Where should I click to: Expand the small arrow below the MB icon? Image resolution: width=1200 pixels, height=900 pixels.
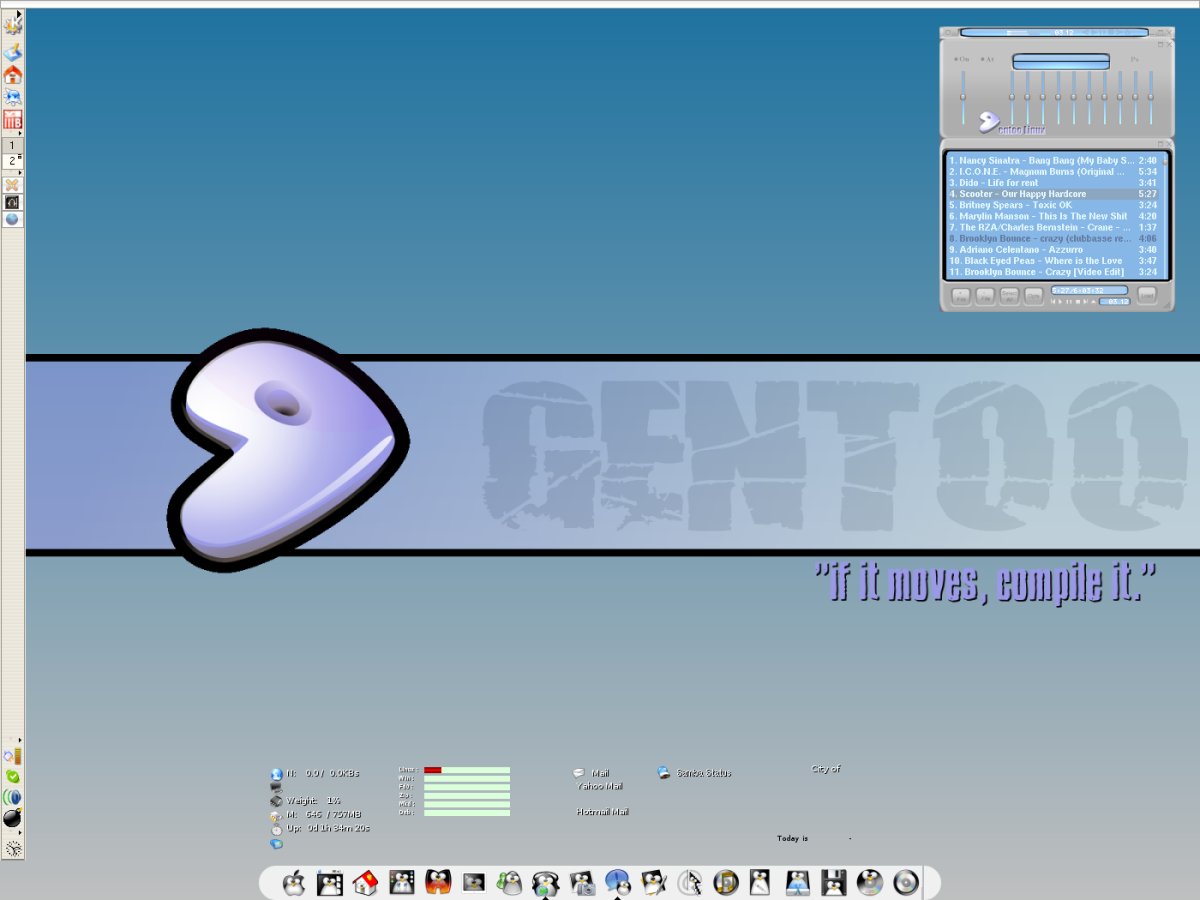19,133
